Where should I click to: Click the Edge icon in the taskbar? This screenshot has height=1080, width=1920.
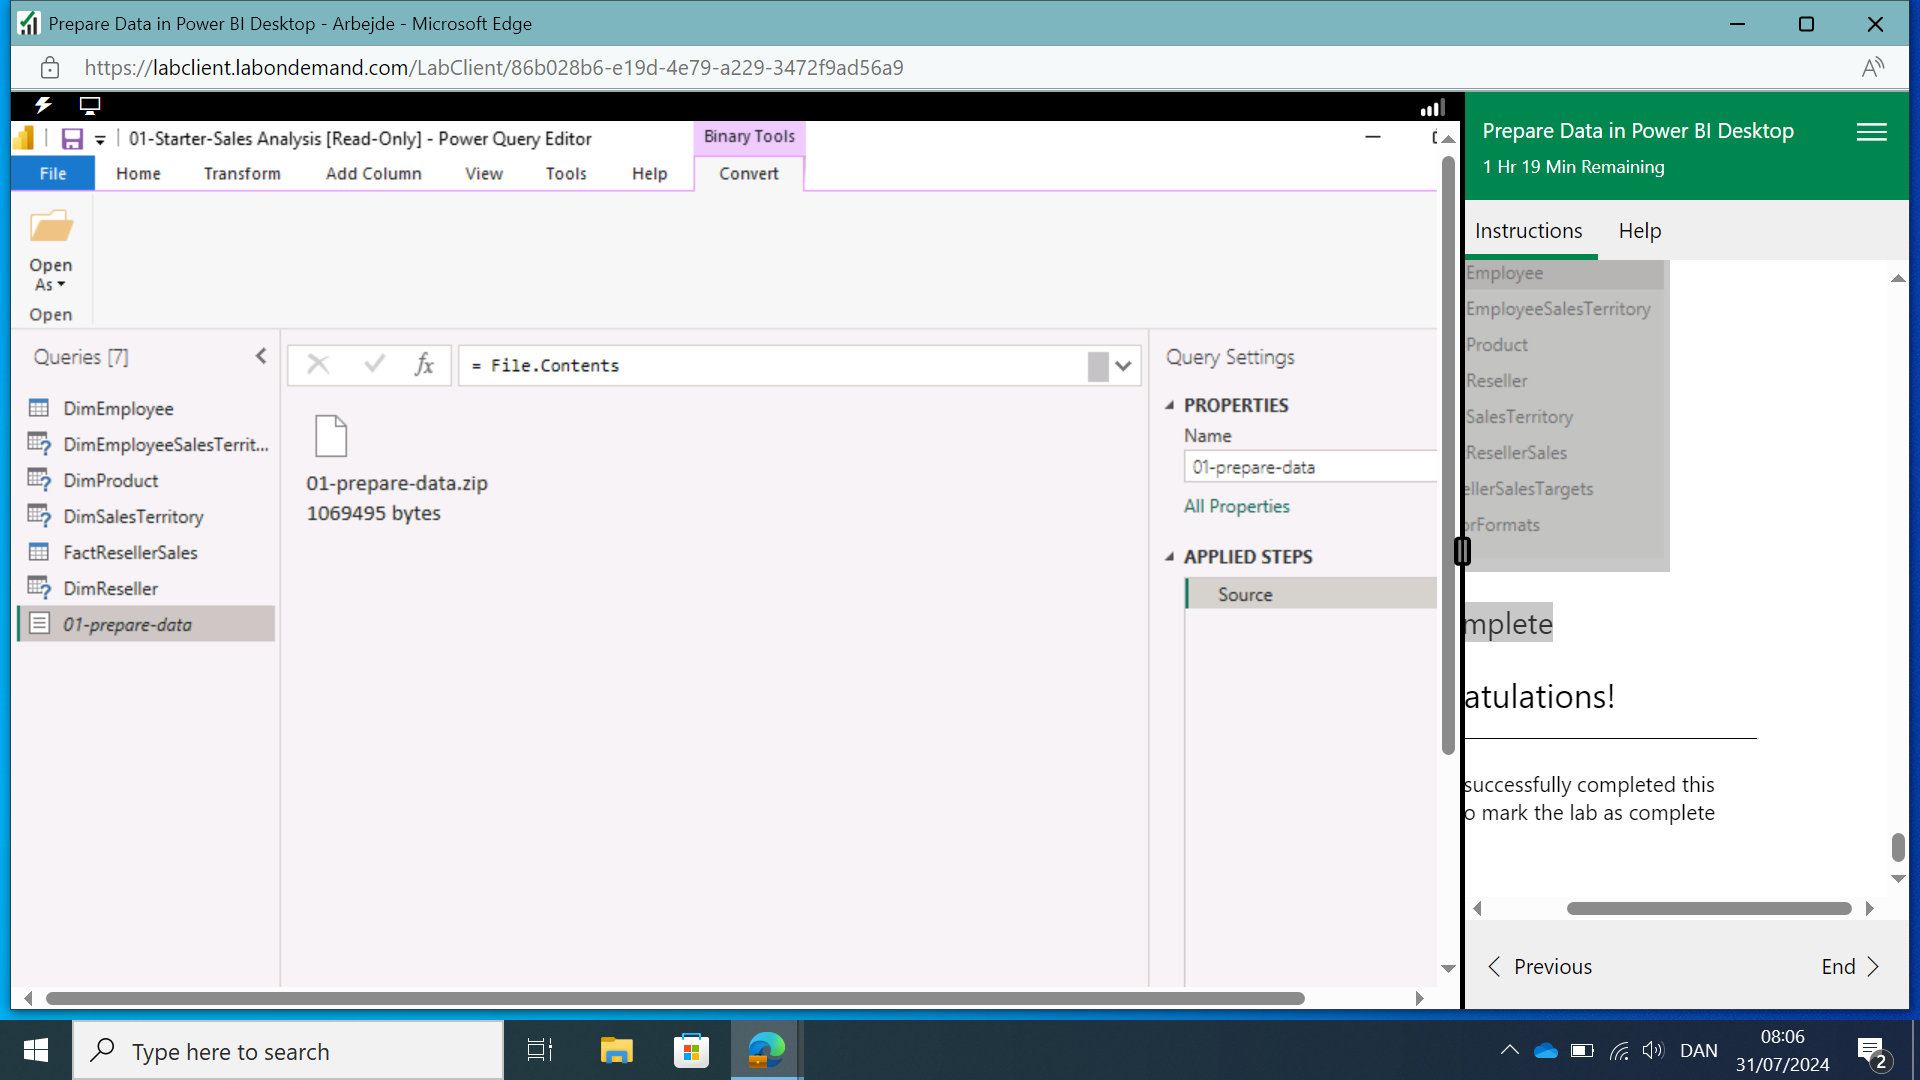(766, 1050)
